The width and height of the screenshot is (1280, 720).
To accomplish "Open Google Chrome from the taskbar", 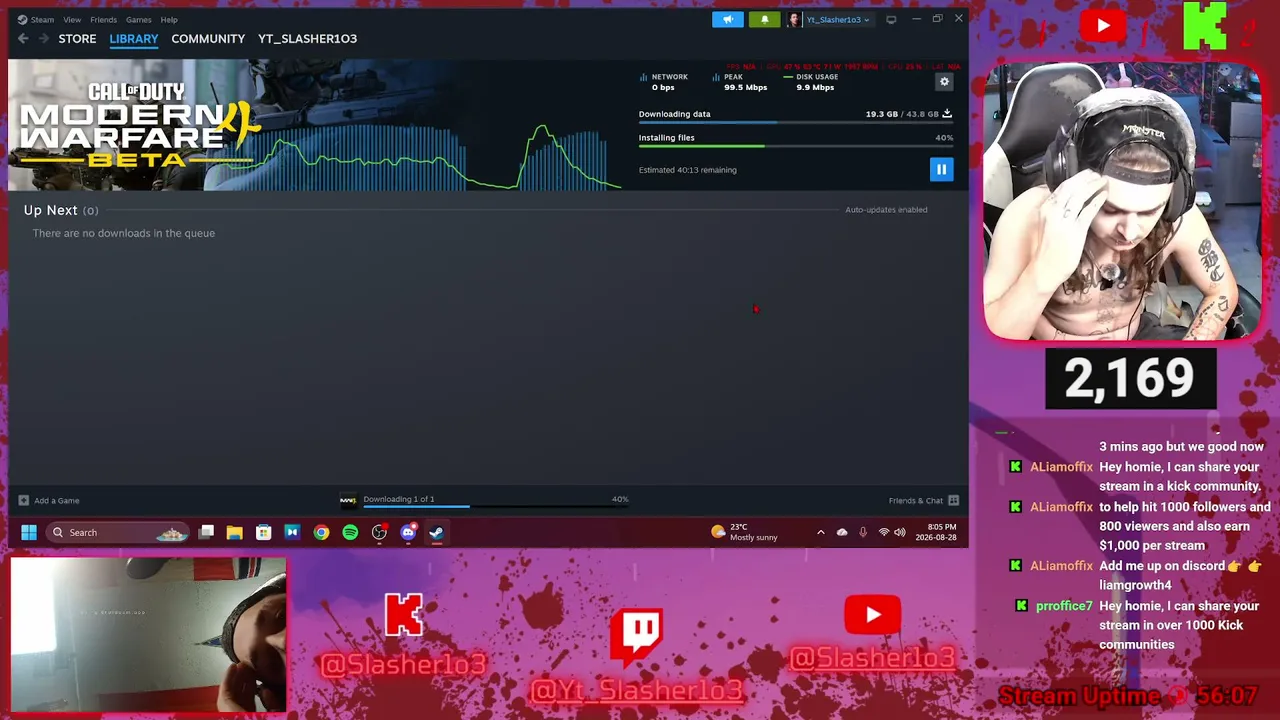I will [321, 532].
